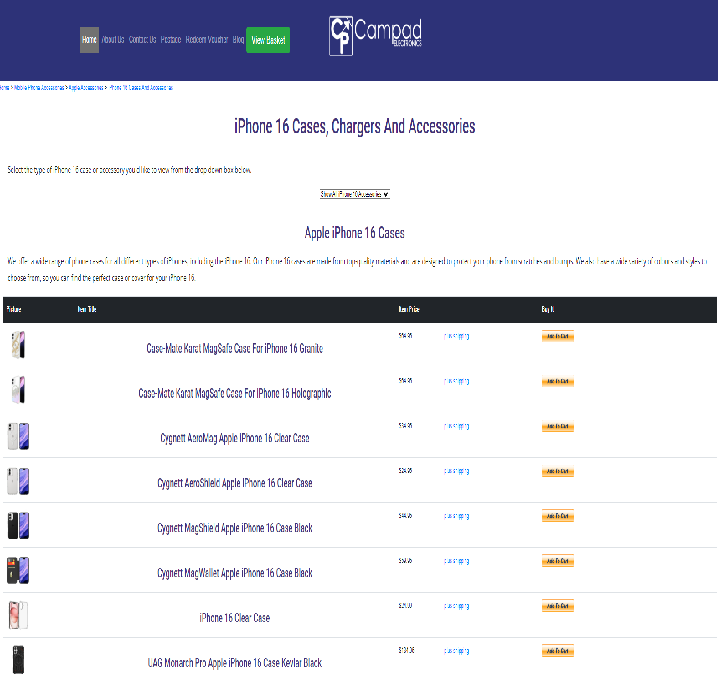Click plus shipping link for Cygnett AeroMag case

(x=457, y=426)
